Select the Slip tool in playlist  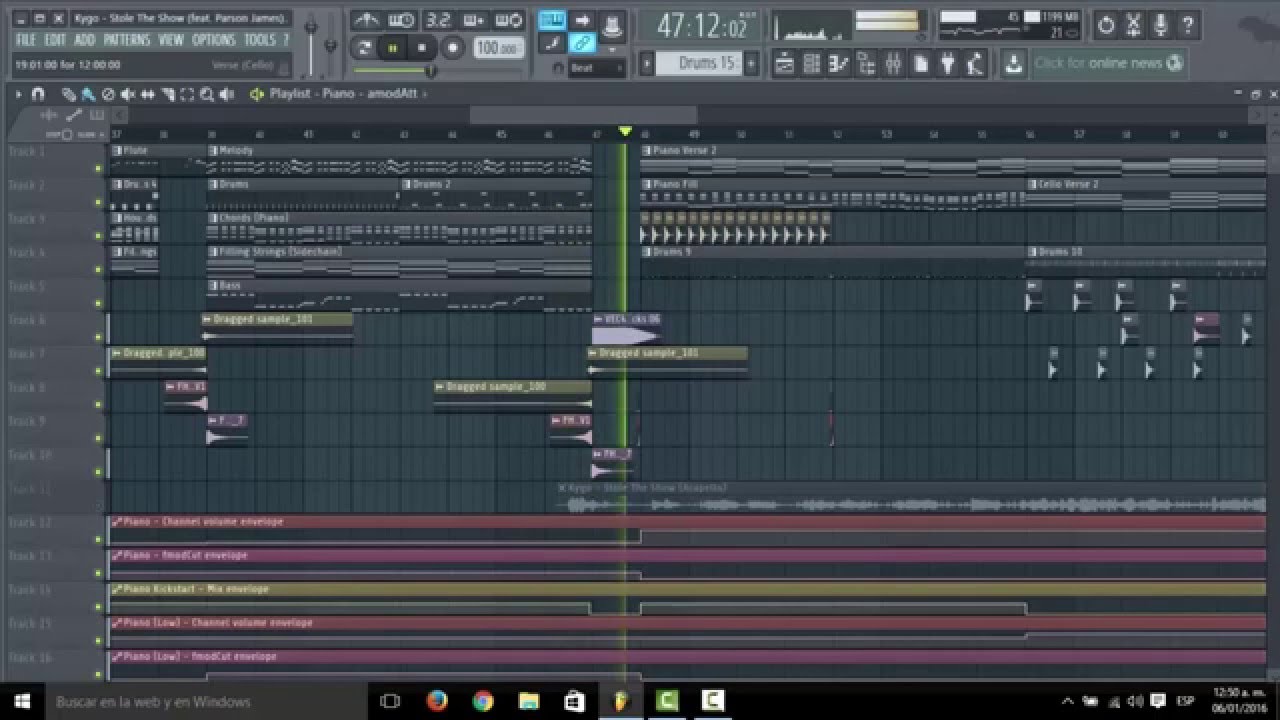148,94
